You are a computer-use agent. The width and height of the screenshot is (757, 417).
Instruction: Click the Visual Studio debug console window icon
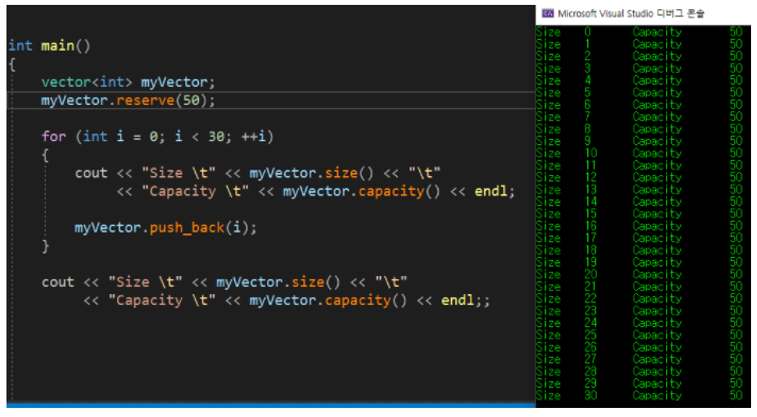547,14
